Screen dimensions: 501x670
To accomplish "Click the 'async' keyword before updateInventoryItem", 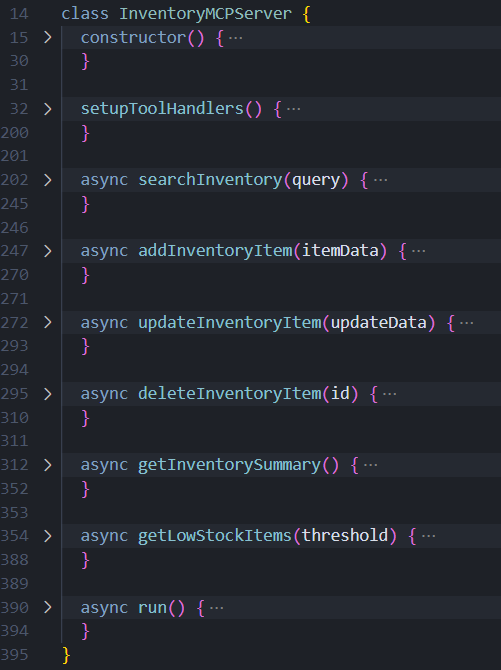I will click(104, 322).
